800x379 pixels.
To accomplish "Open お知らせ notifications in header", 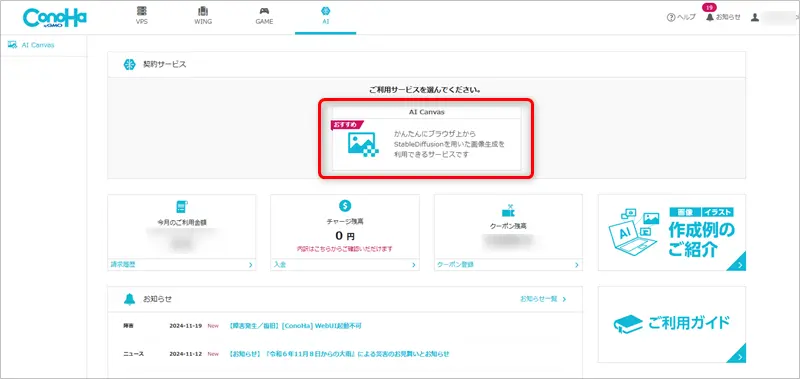I will [x=723, y=17].
